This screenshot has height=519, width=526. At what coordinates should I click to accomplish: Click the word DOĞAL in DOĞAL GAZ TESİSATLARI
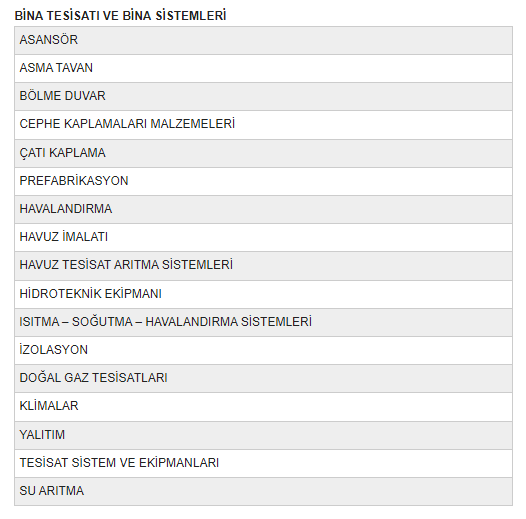40,377
